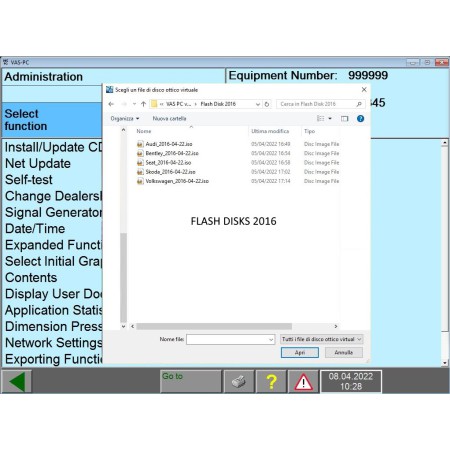Select Bentley_2016-04-22.iso file name
The image size is (450, 450).
(x=172, y=153)
